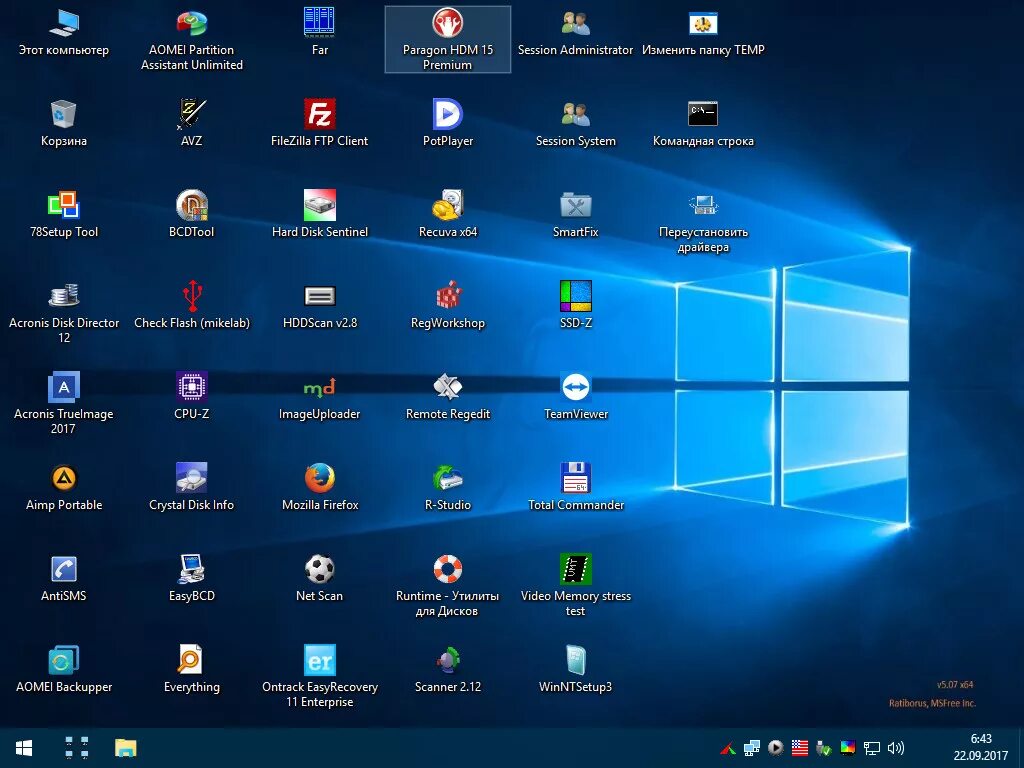Open the Корзина recycle bin

point(64,123)
